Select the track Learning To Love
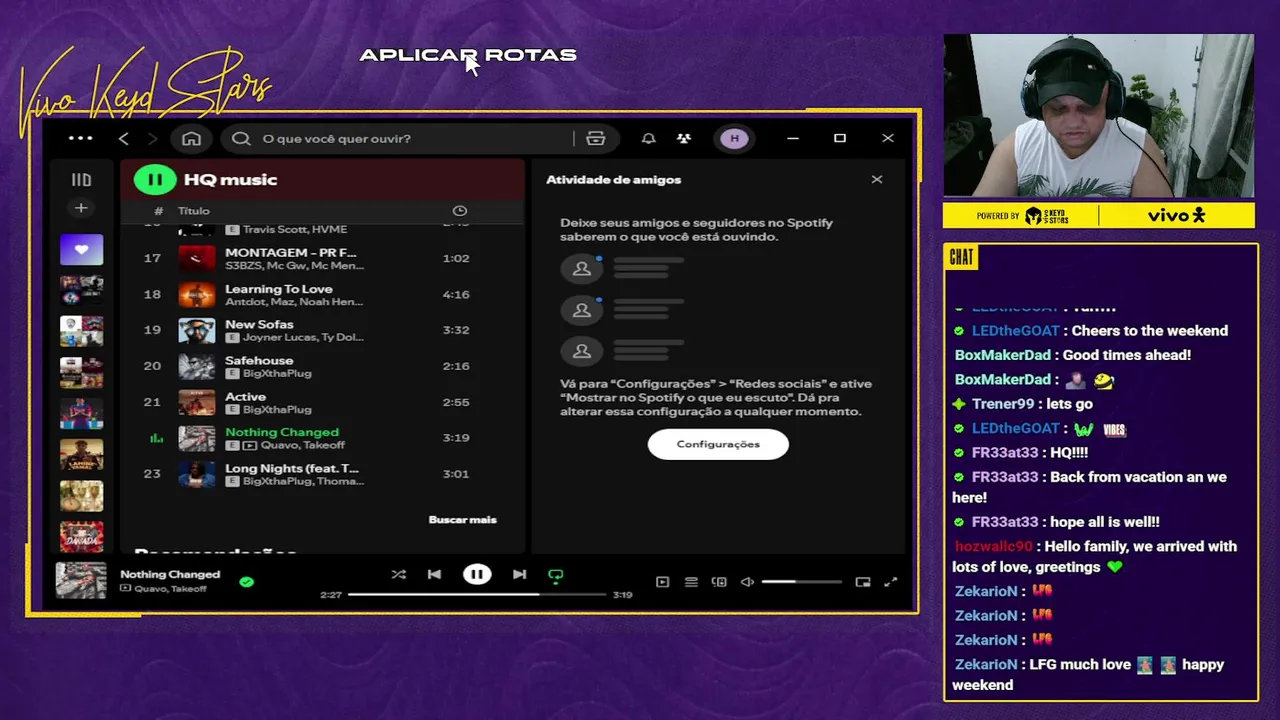The image size is (1280, 720). pos(321,294)
